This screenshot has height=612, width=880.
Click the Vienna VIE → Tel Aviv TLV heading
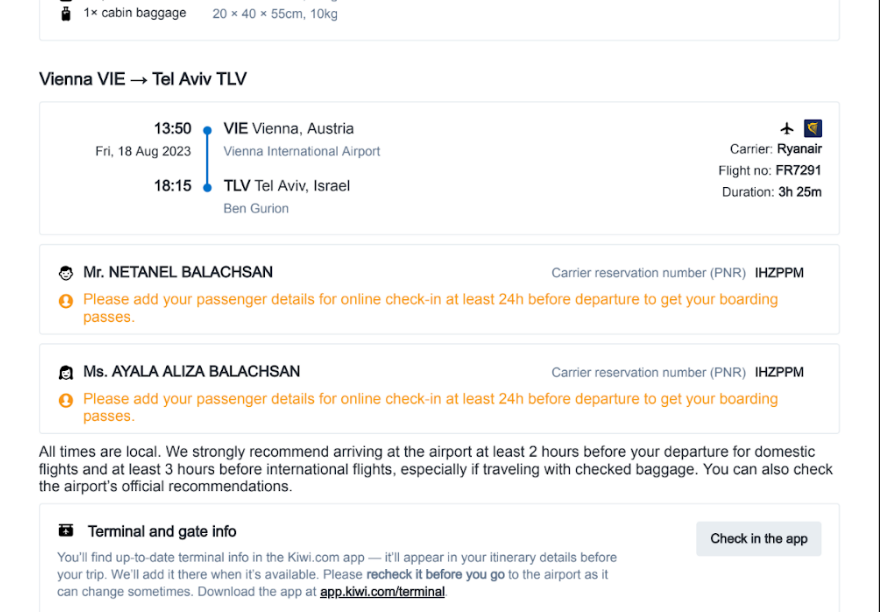click(143, 79)
